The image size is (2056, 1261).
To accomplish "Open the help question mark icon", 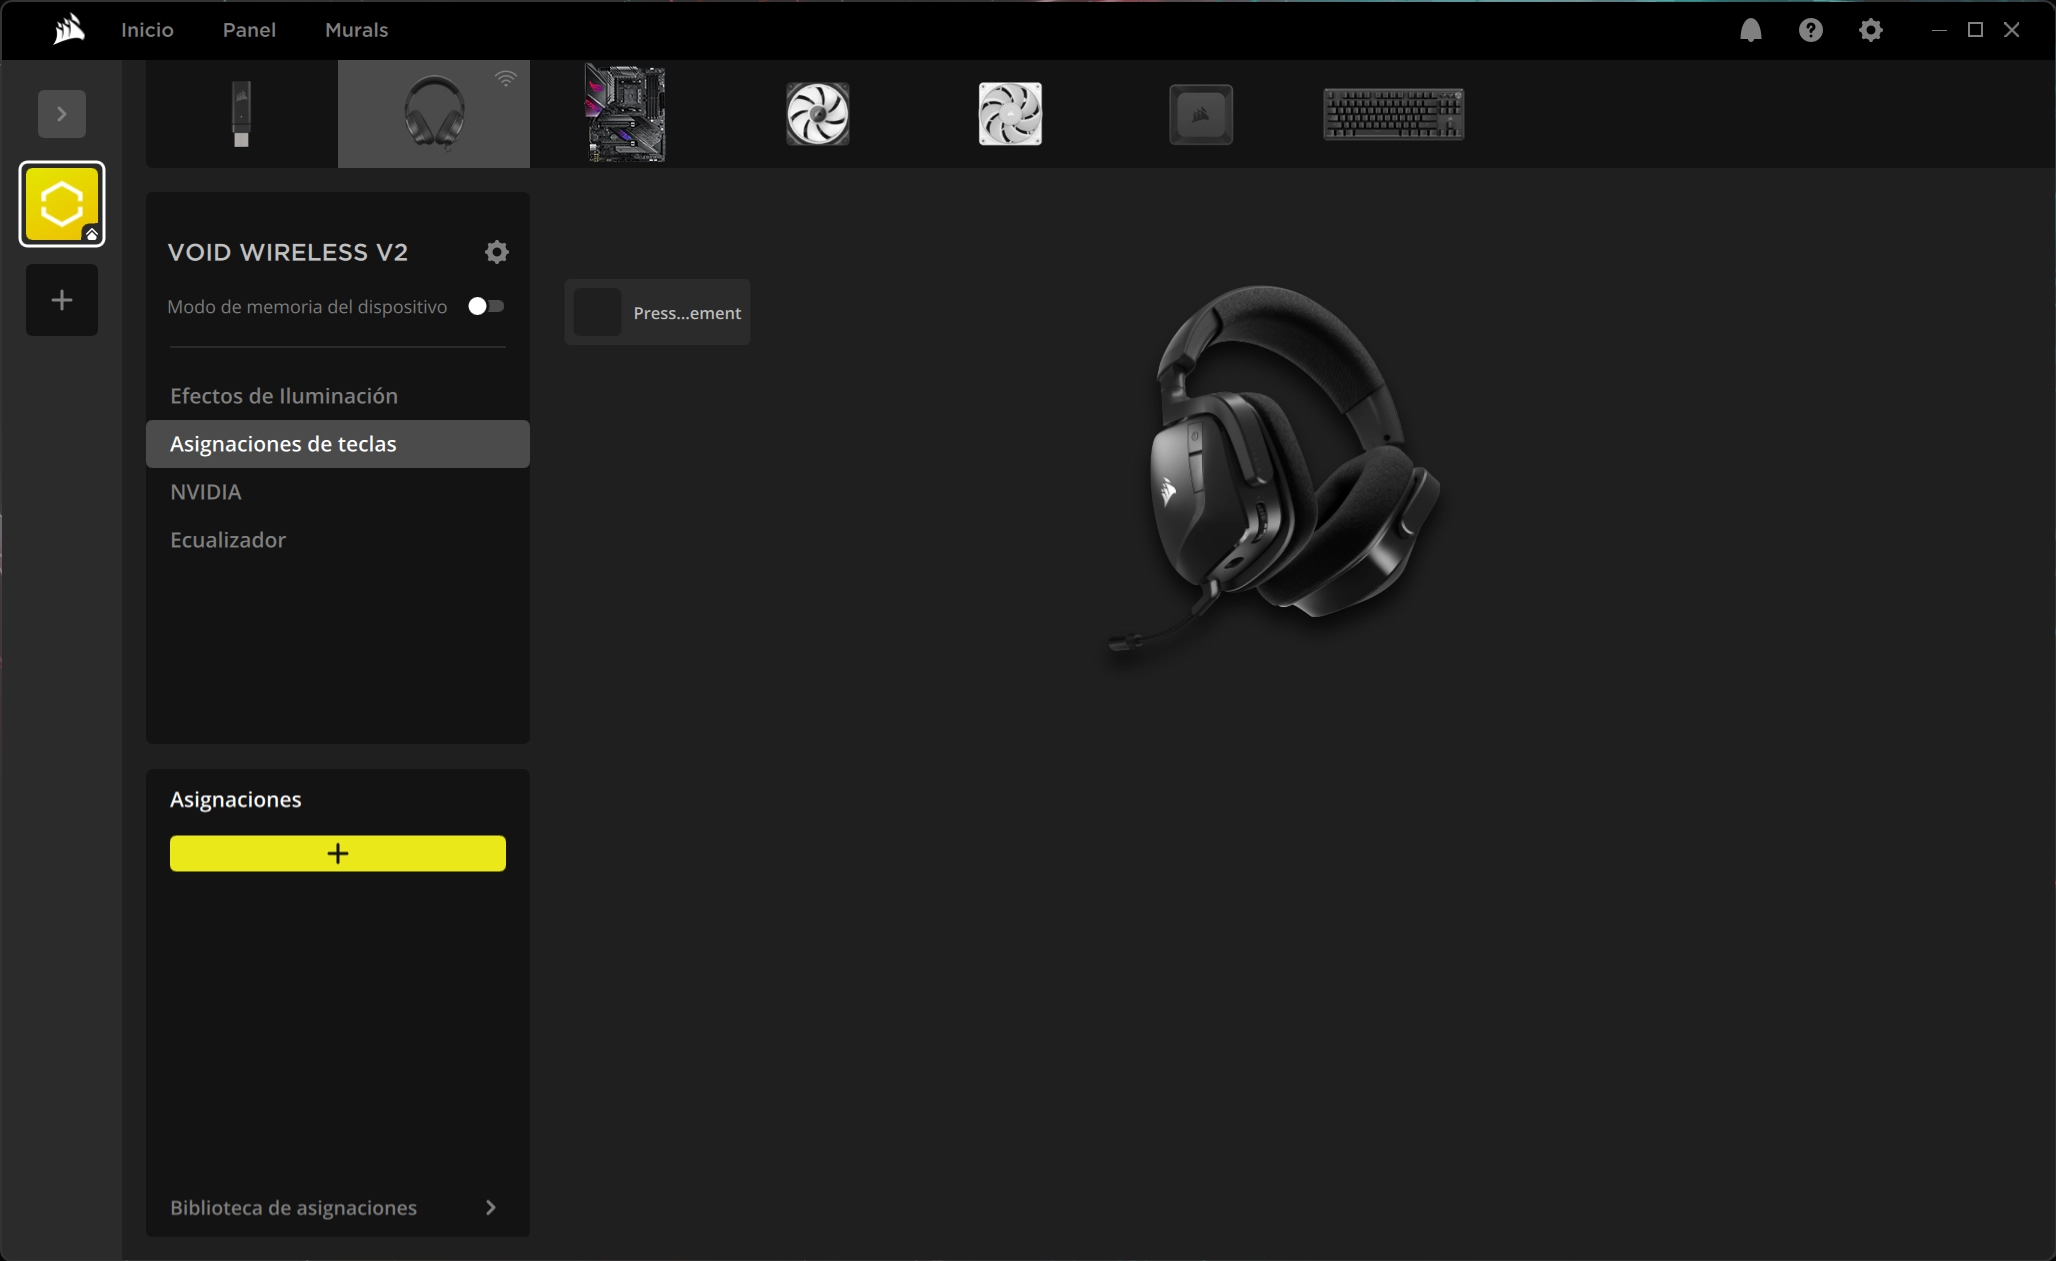I will (1810, 30).
